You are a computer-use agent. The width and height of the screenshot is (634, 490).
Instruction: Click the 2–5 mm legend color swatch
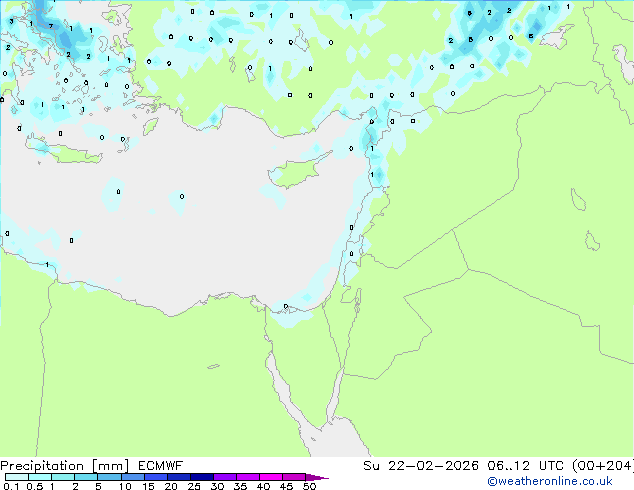(86, 477)
